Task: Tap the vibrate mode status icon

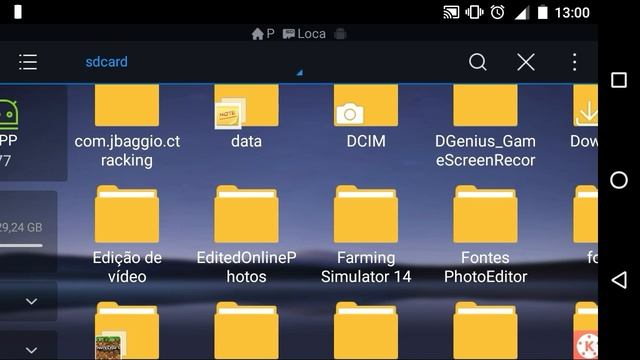Action: click(474, 12)
